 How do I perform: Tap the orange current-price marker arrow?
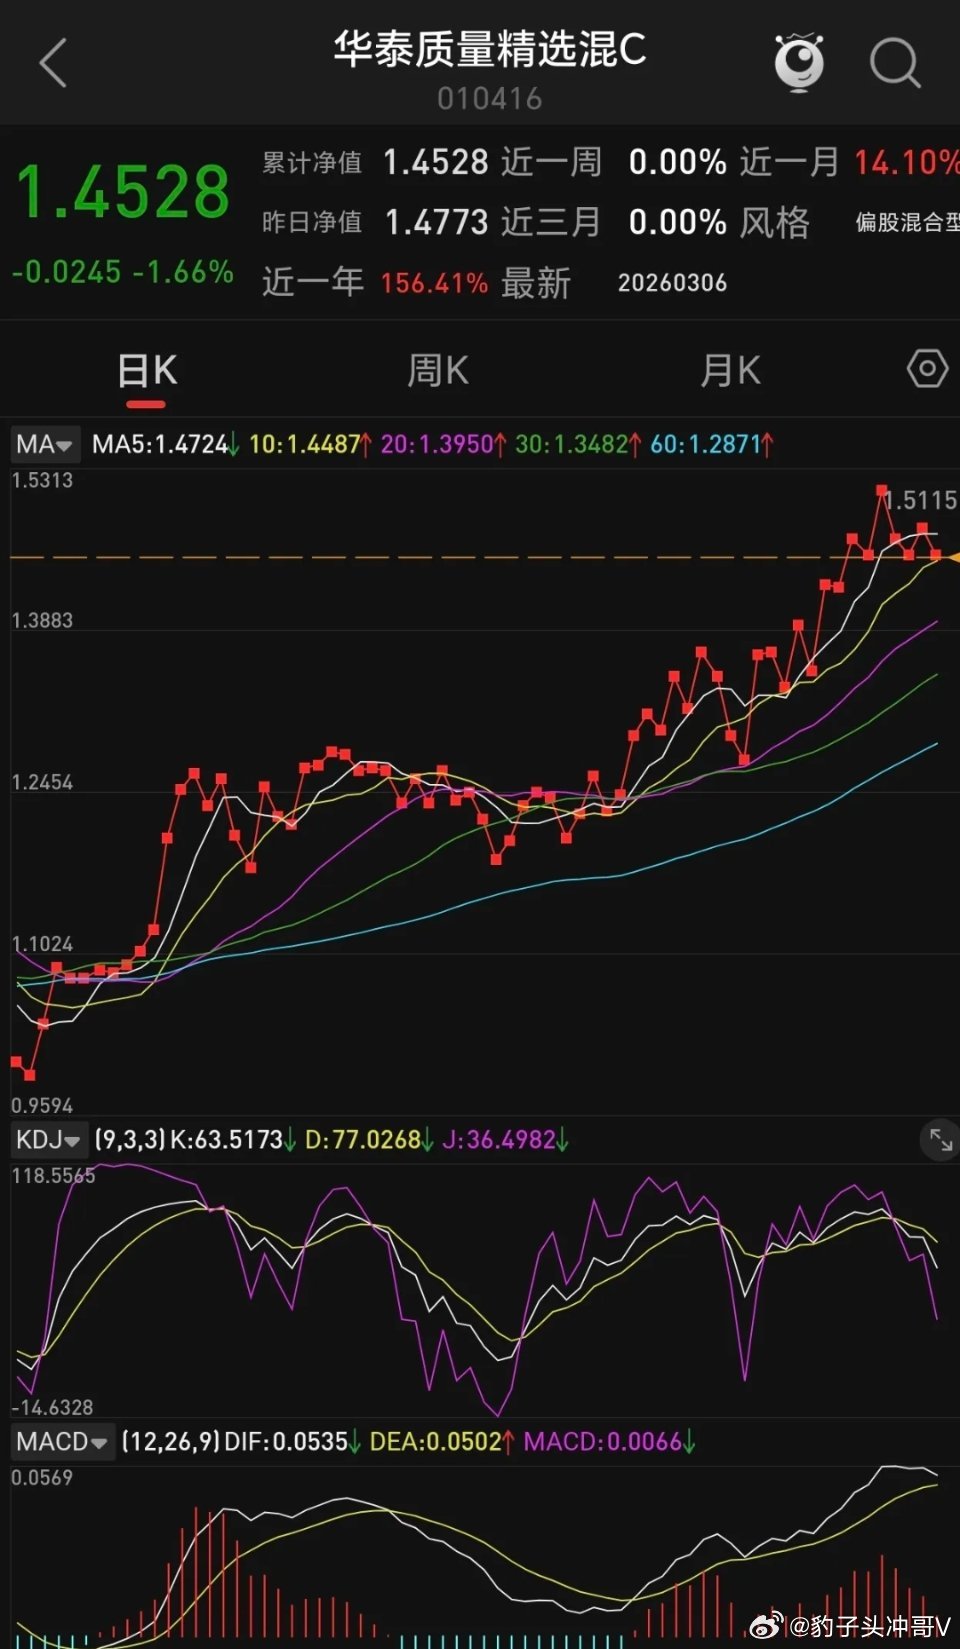pos(952,557)
